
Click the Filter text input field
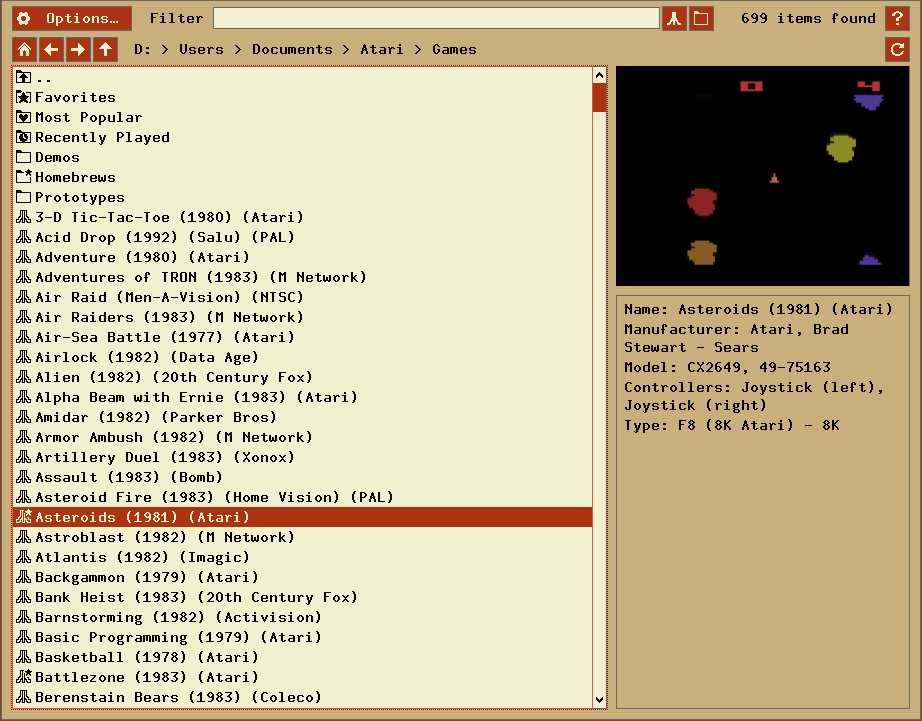436,18
